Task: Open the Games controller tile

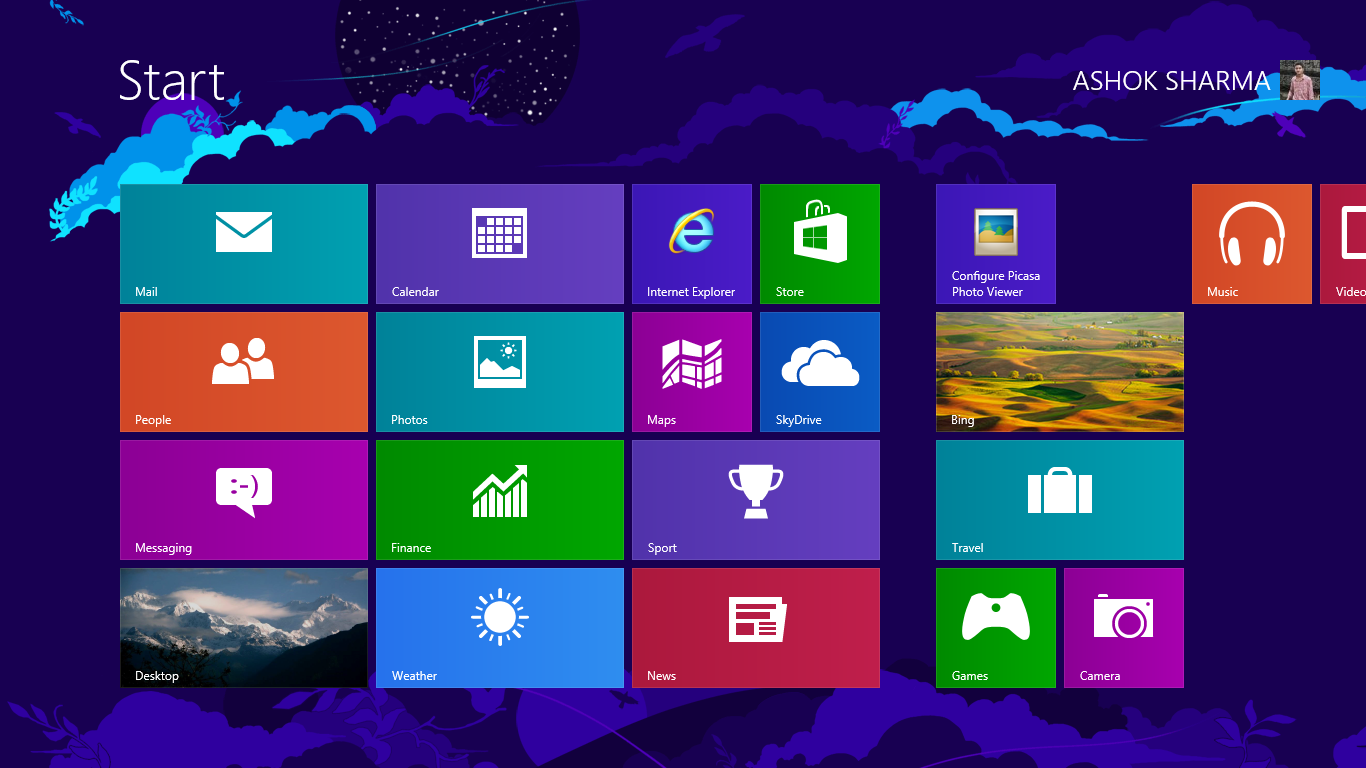Action: pyautogui.click(x=996, y=628)
